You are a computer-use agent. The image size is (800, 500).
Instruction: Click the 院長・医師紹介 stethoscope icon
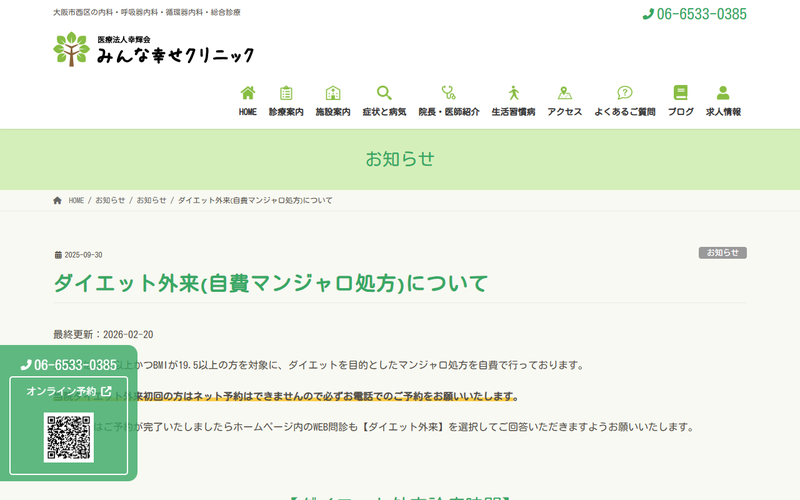tap(448, 93)
